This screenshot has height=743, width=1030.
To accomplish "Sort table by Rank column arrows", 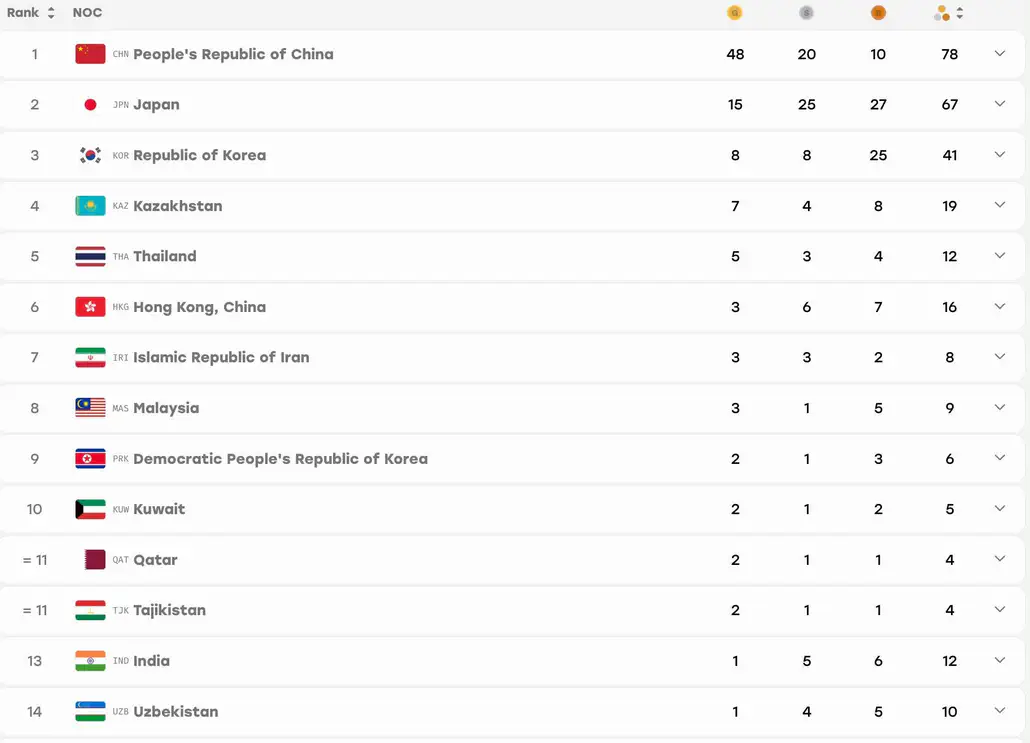I will [51, 12].
